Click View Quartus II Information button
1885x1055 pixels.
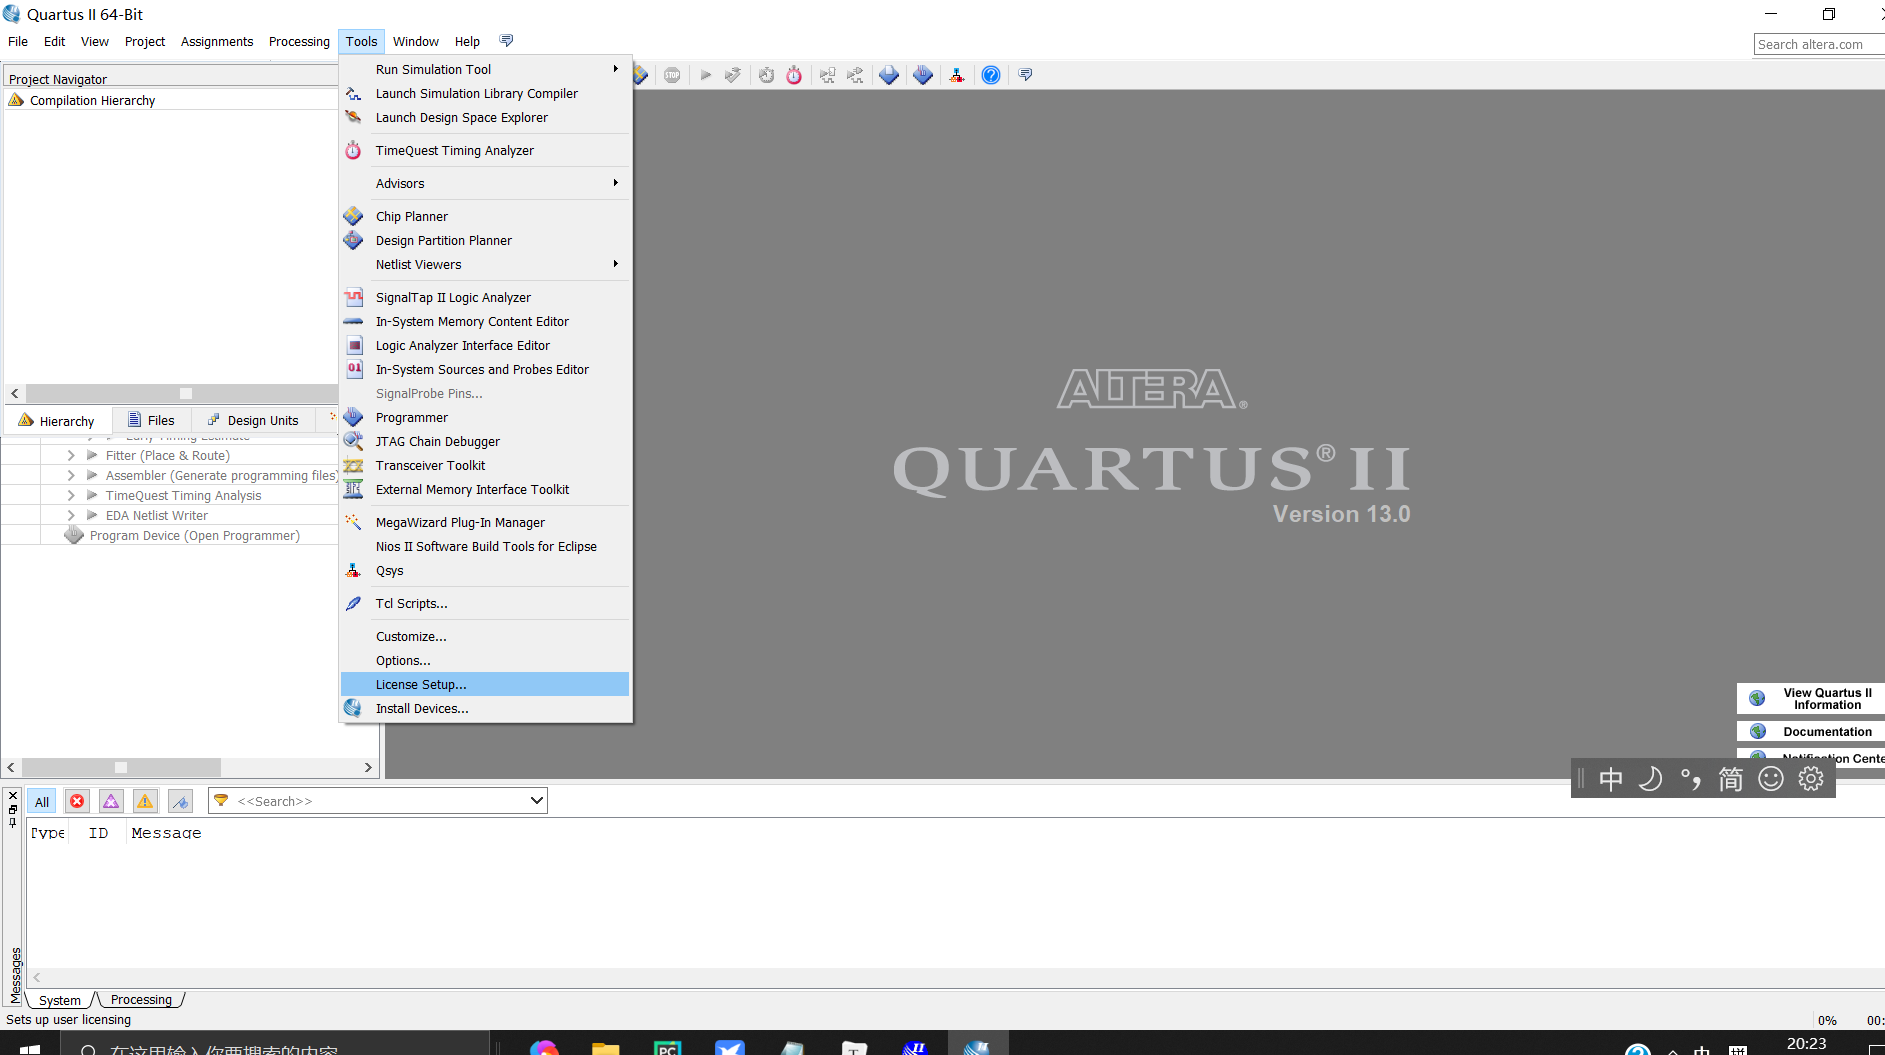(1811, 699)
